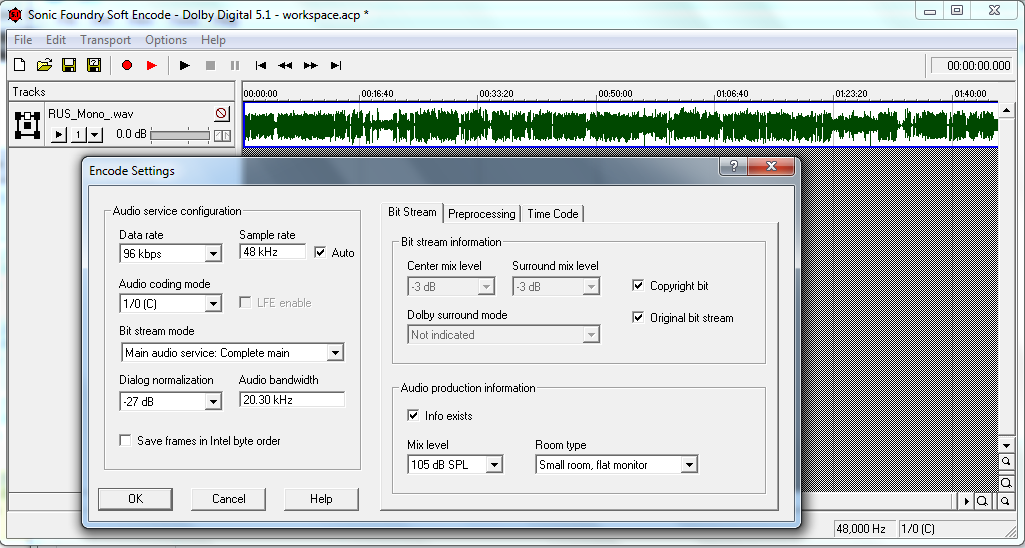This screenshot has height=548, width=1025.
Task: Click the Pause transport button
Action: tap(235, 65)
